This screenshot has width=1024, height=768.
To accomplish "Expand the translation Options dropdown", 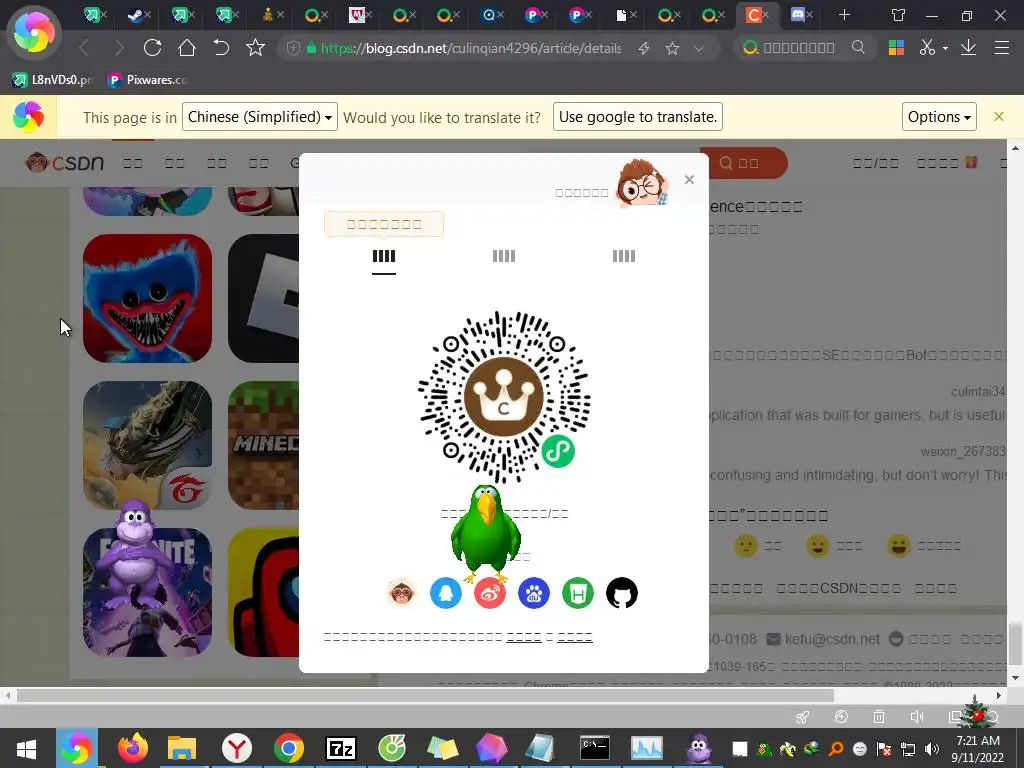I will (x=939, y=117).
